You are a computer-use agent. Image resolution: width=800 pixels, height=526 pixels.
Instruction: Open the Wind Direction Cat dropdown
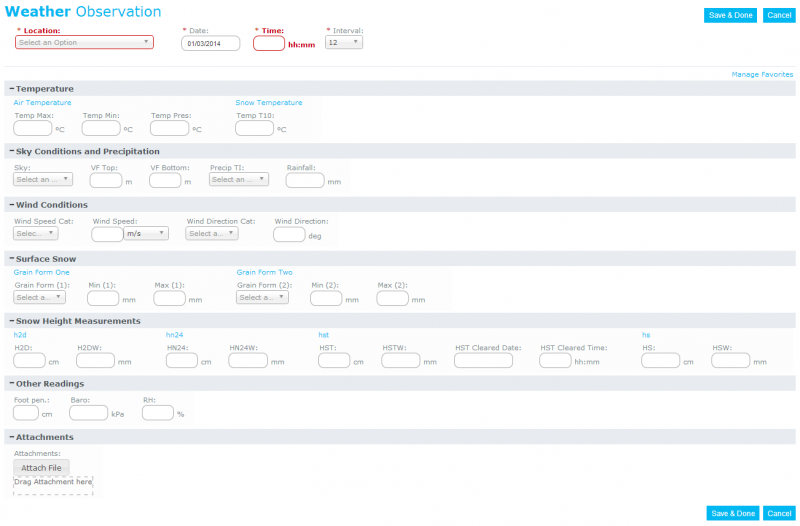(212, 233)
